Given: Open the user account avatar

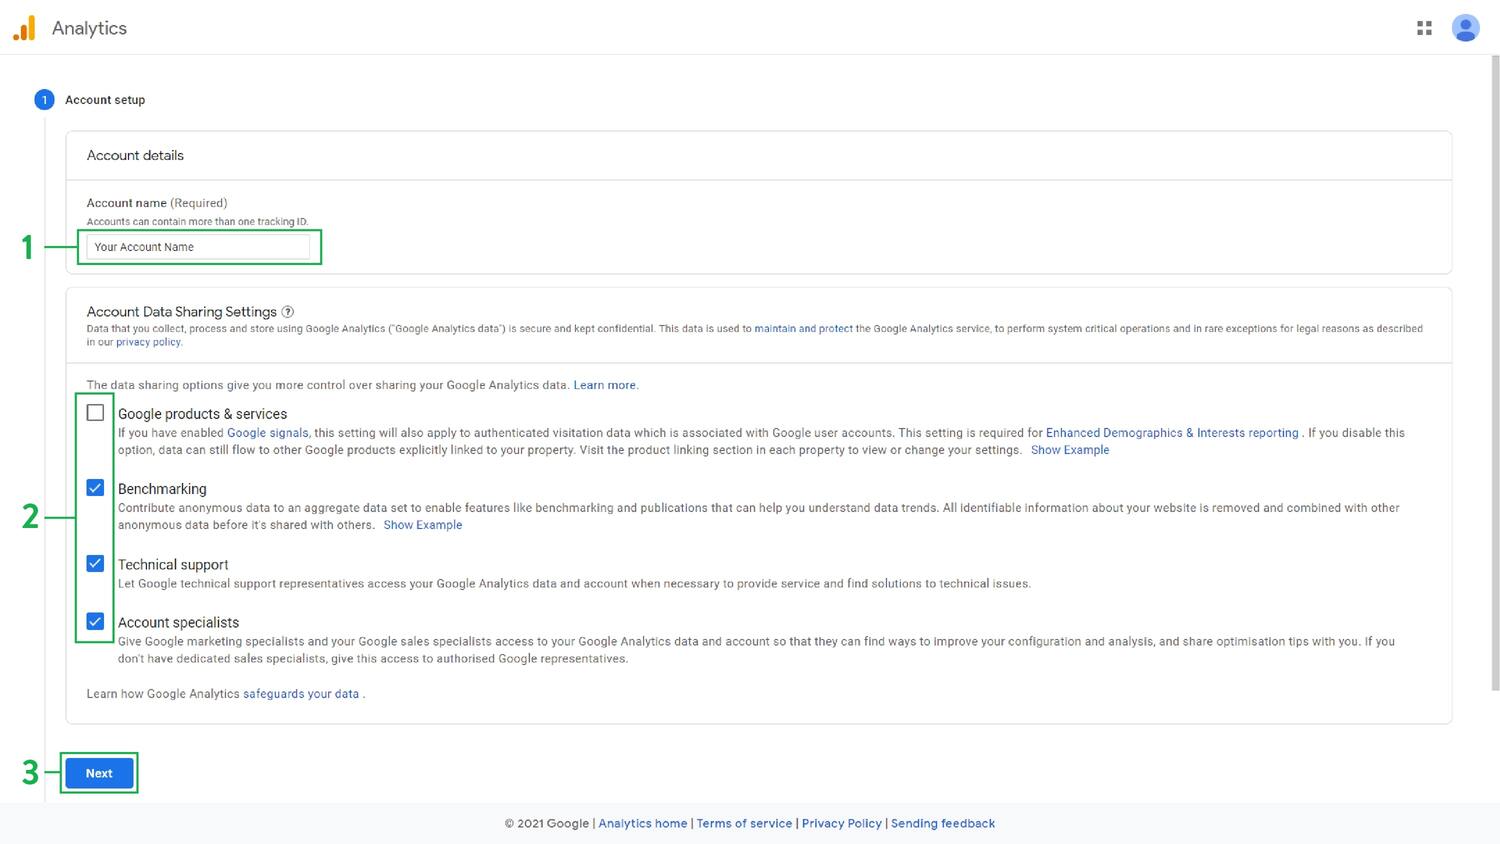Looking at the screenshot, I should (x=1465, y=28).
